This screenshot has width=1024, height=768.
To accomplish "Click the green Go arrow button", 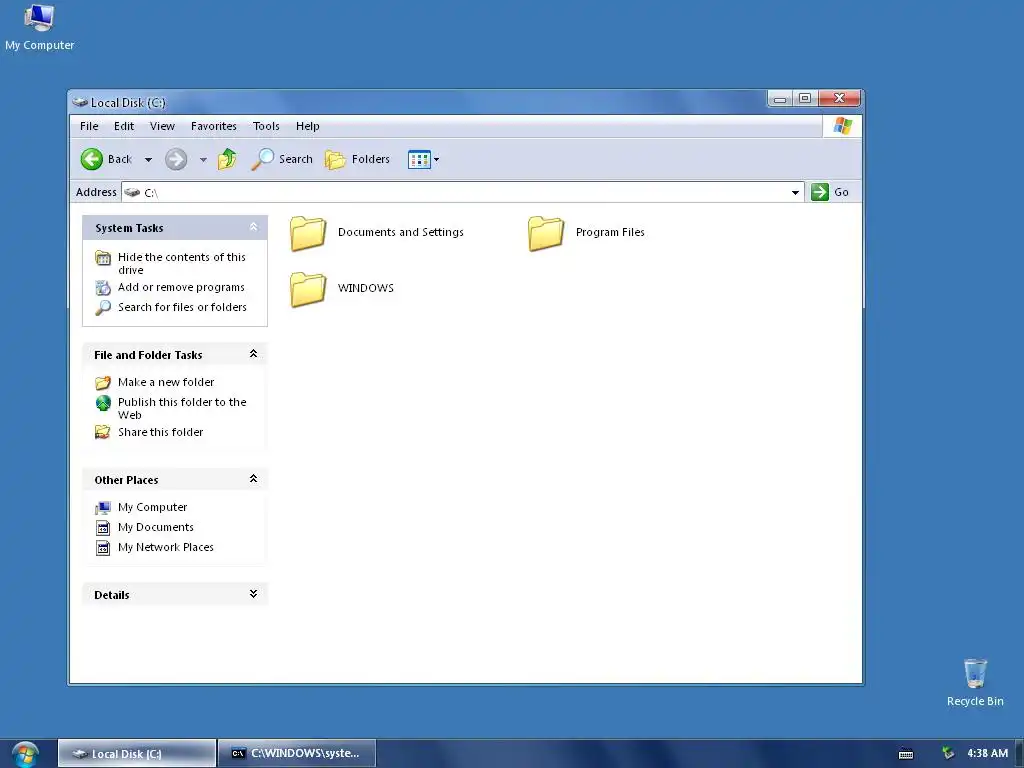I will tap(820, 192).
